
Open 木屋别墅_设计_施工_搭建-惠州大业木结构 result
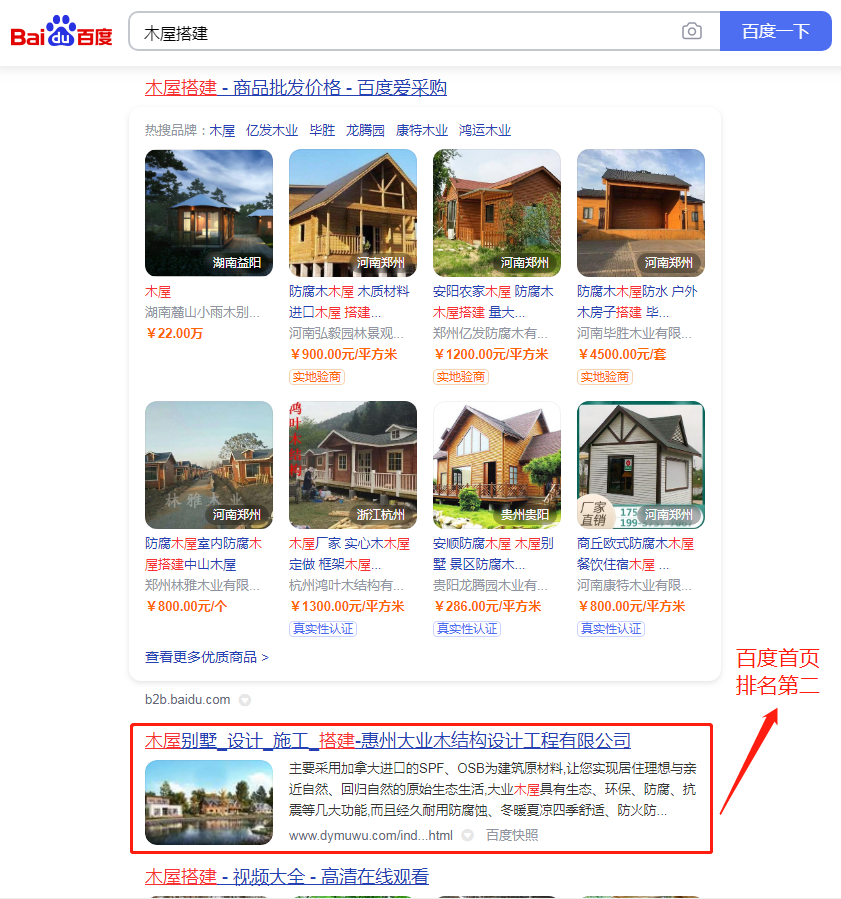[x=388, y=741]
